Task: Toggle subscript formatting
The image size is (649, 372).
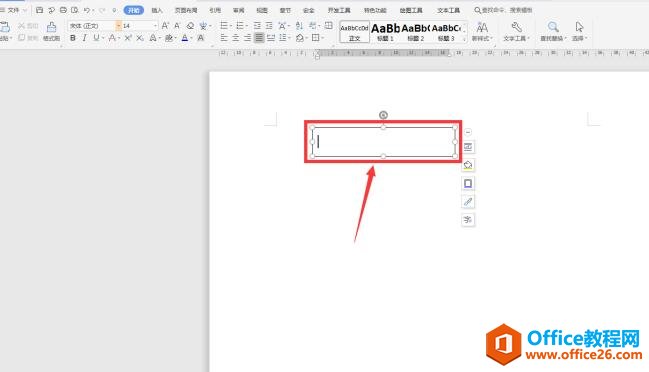Action: pyautogui.click(x=140, y=38)
